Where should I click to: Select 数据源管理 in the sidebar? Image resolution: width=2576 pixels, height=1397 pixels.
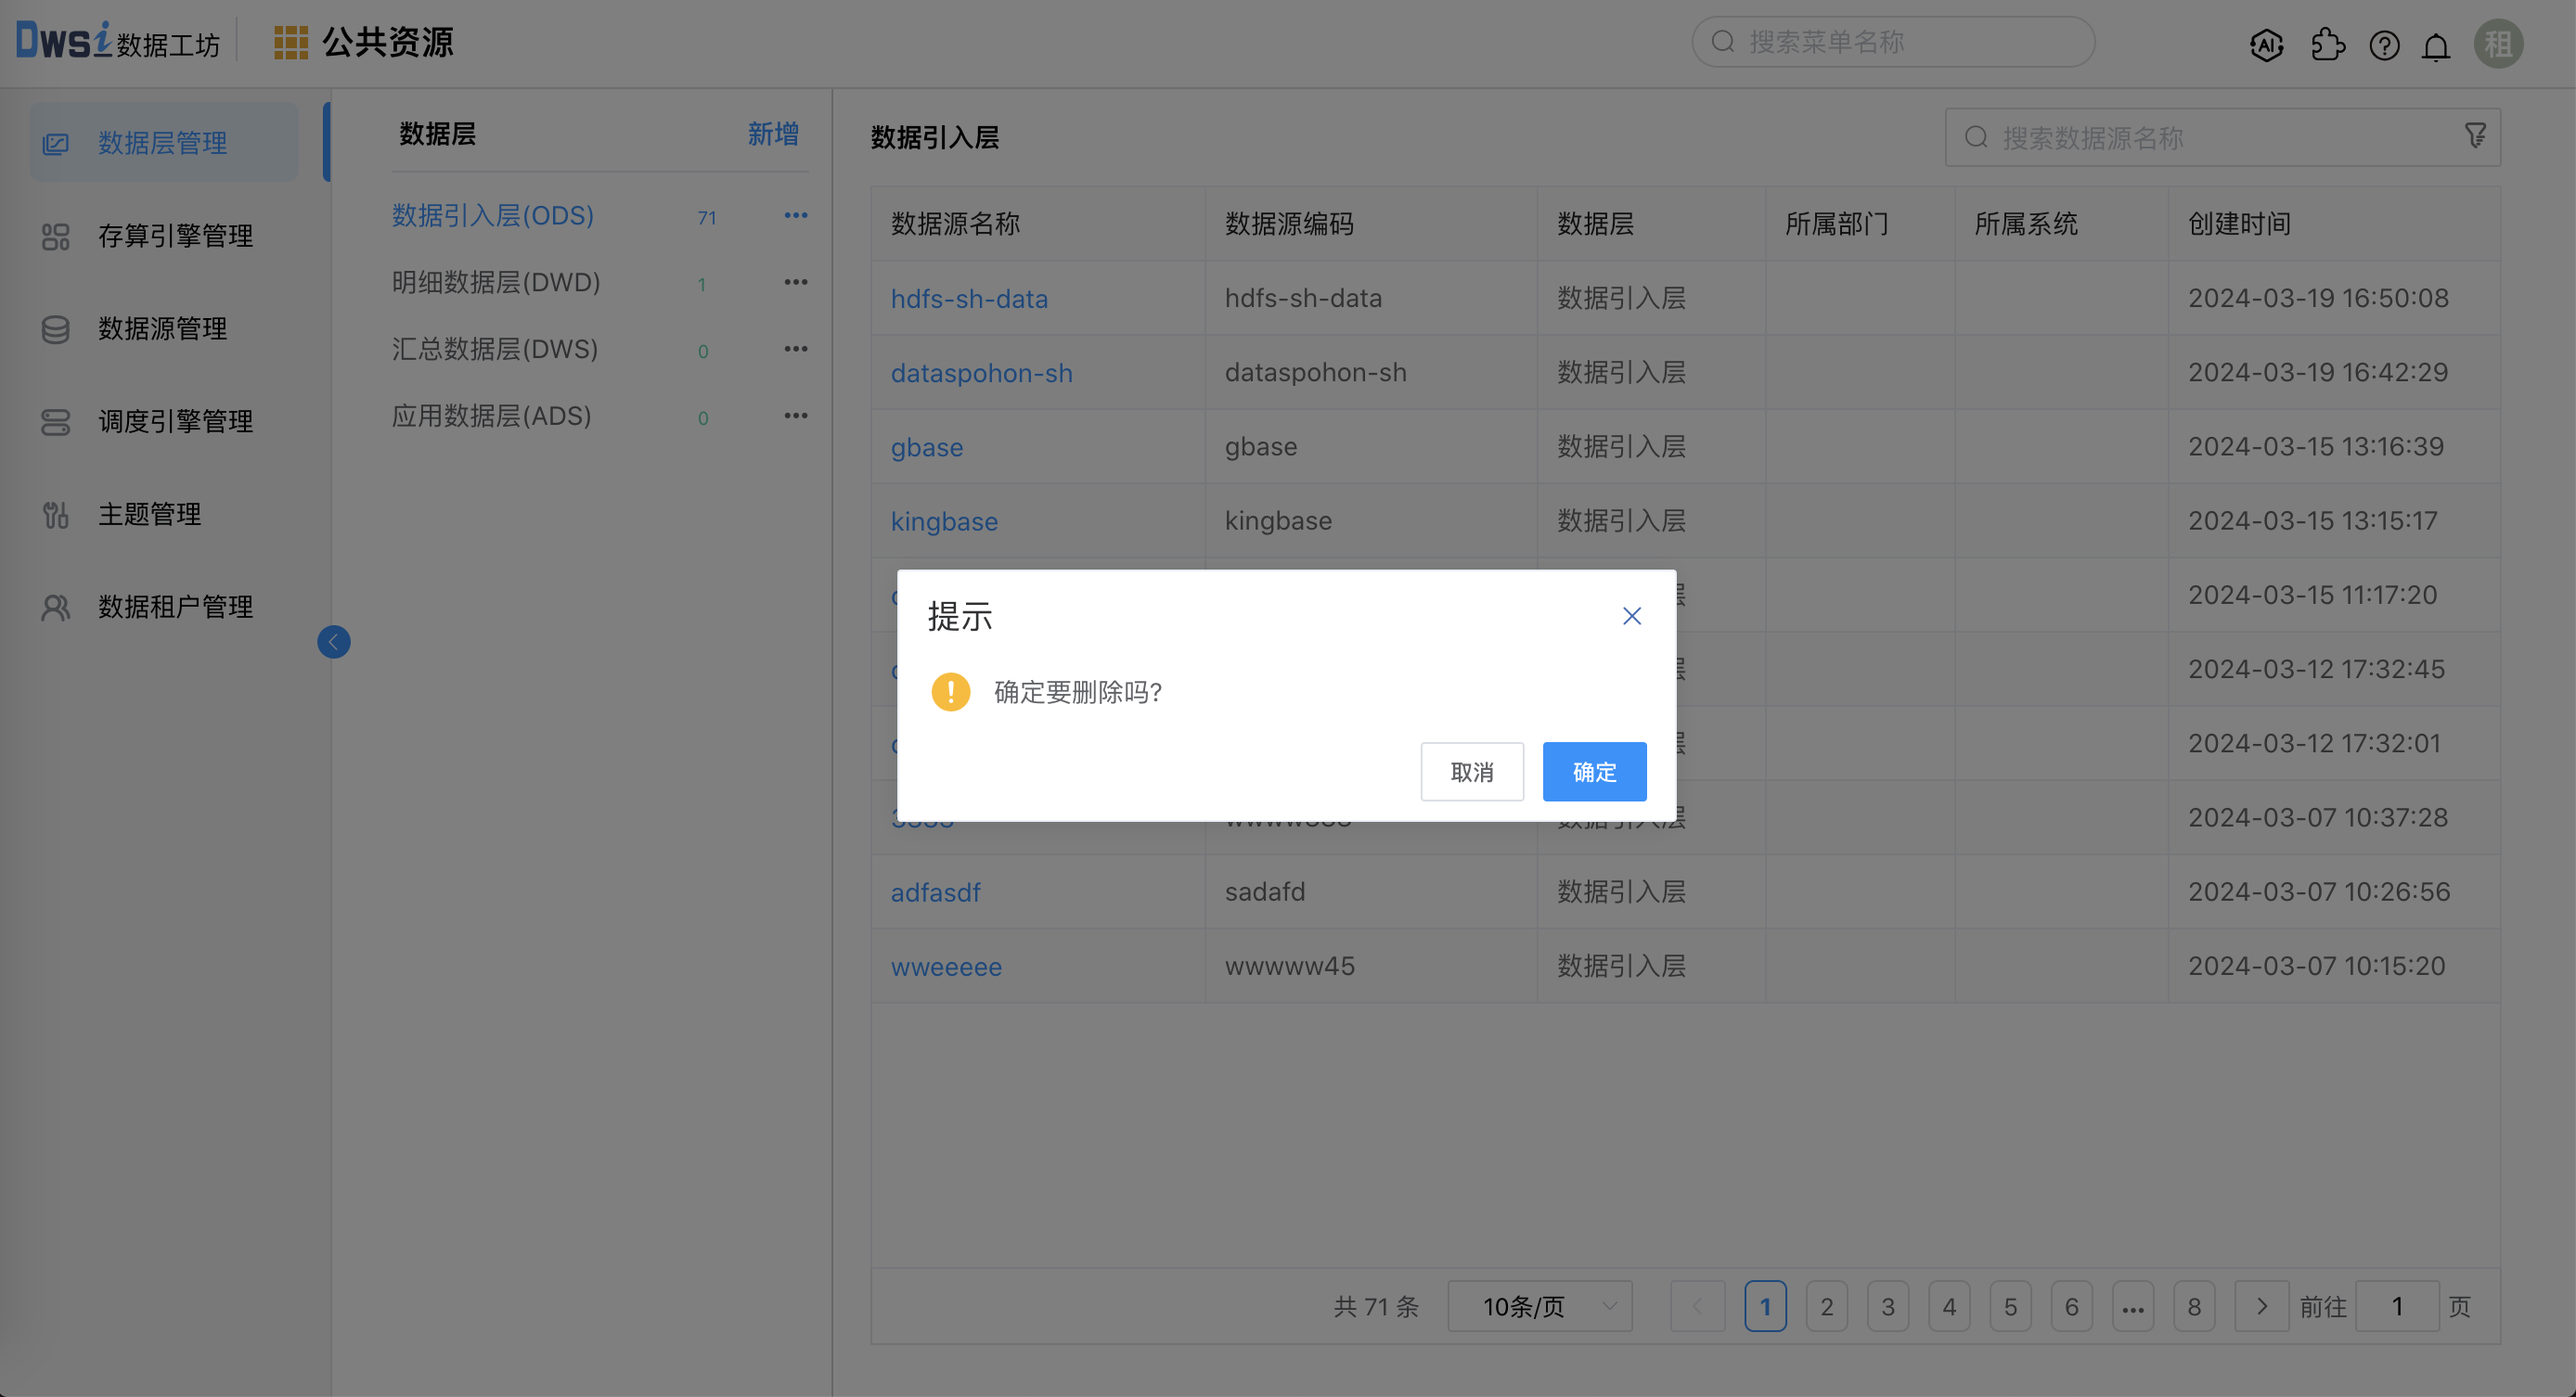click(x=162, y=329)
